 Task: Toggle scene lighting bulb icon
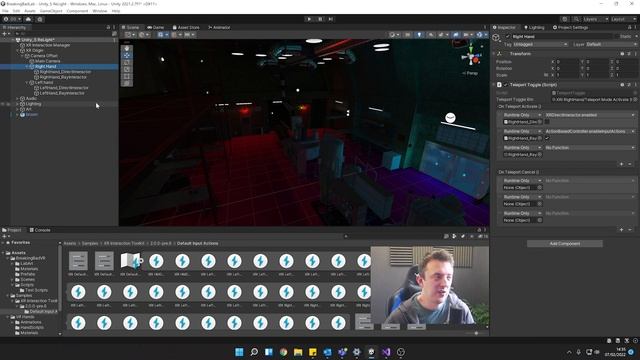(419, 35)
